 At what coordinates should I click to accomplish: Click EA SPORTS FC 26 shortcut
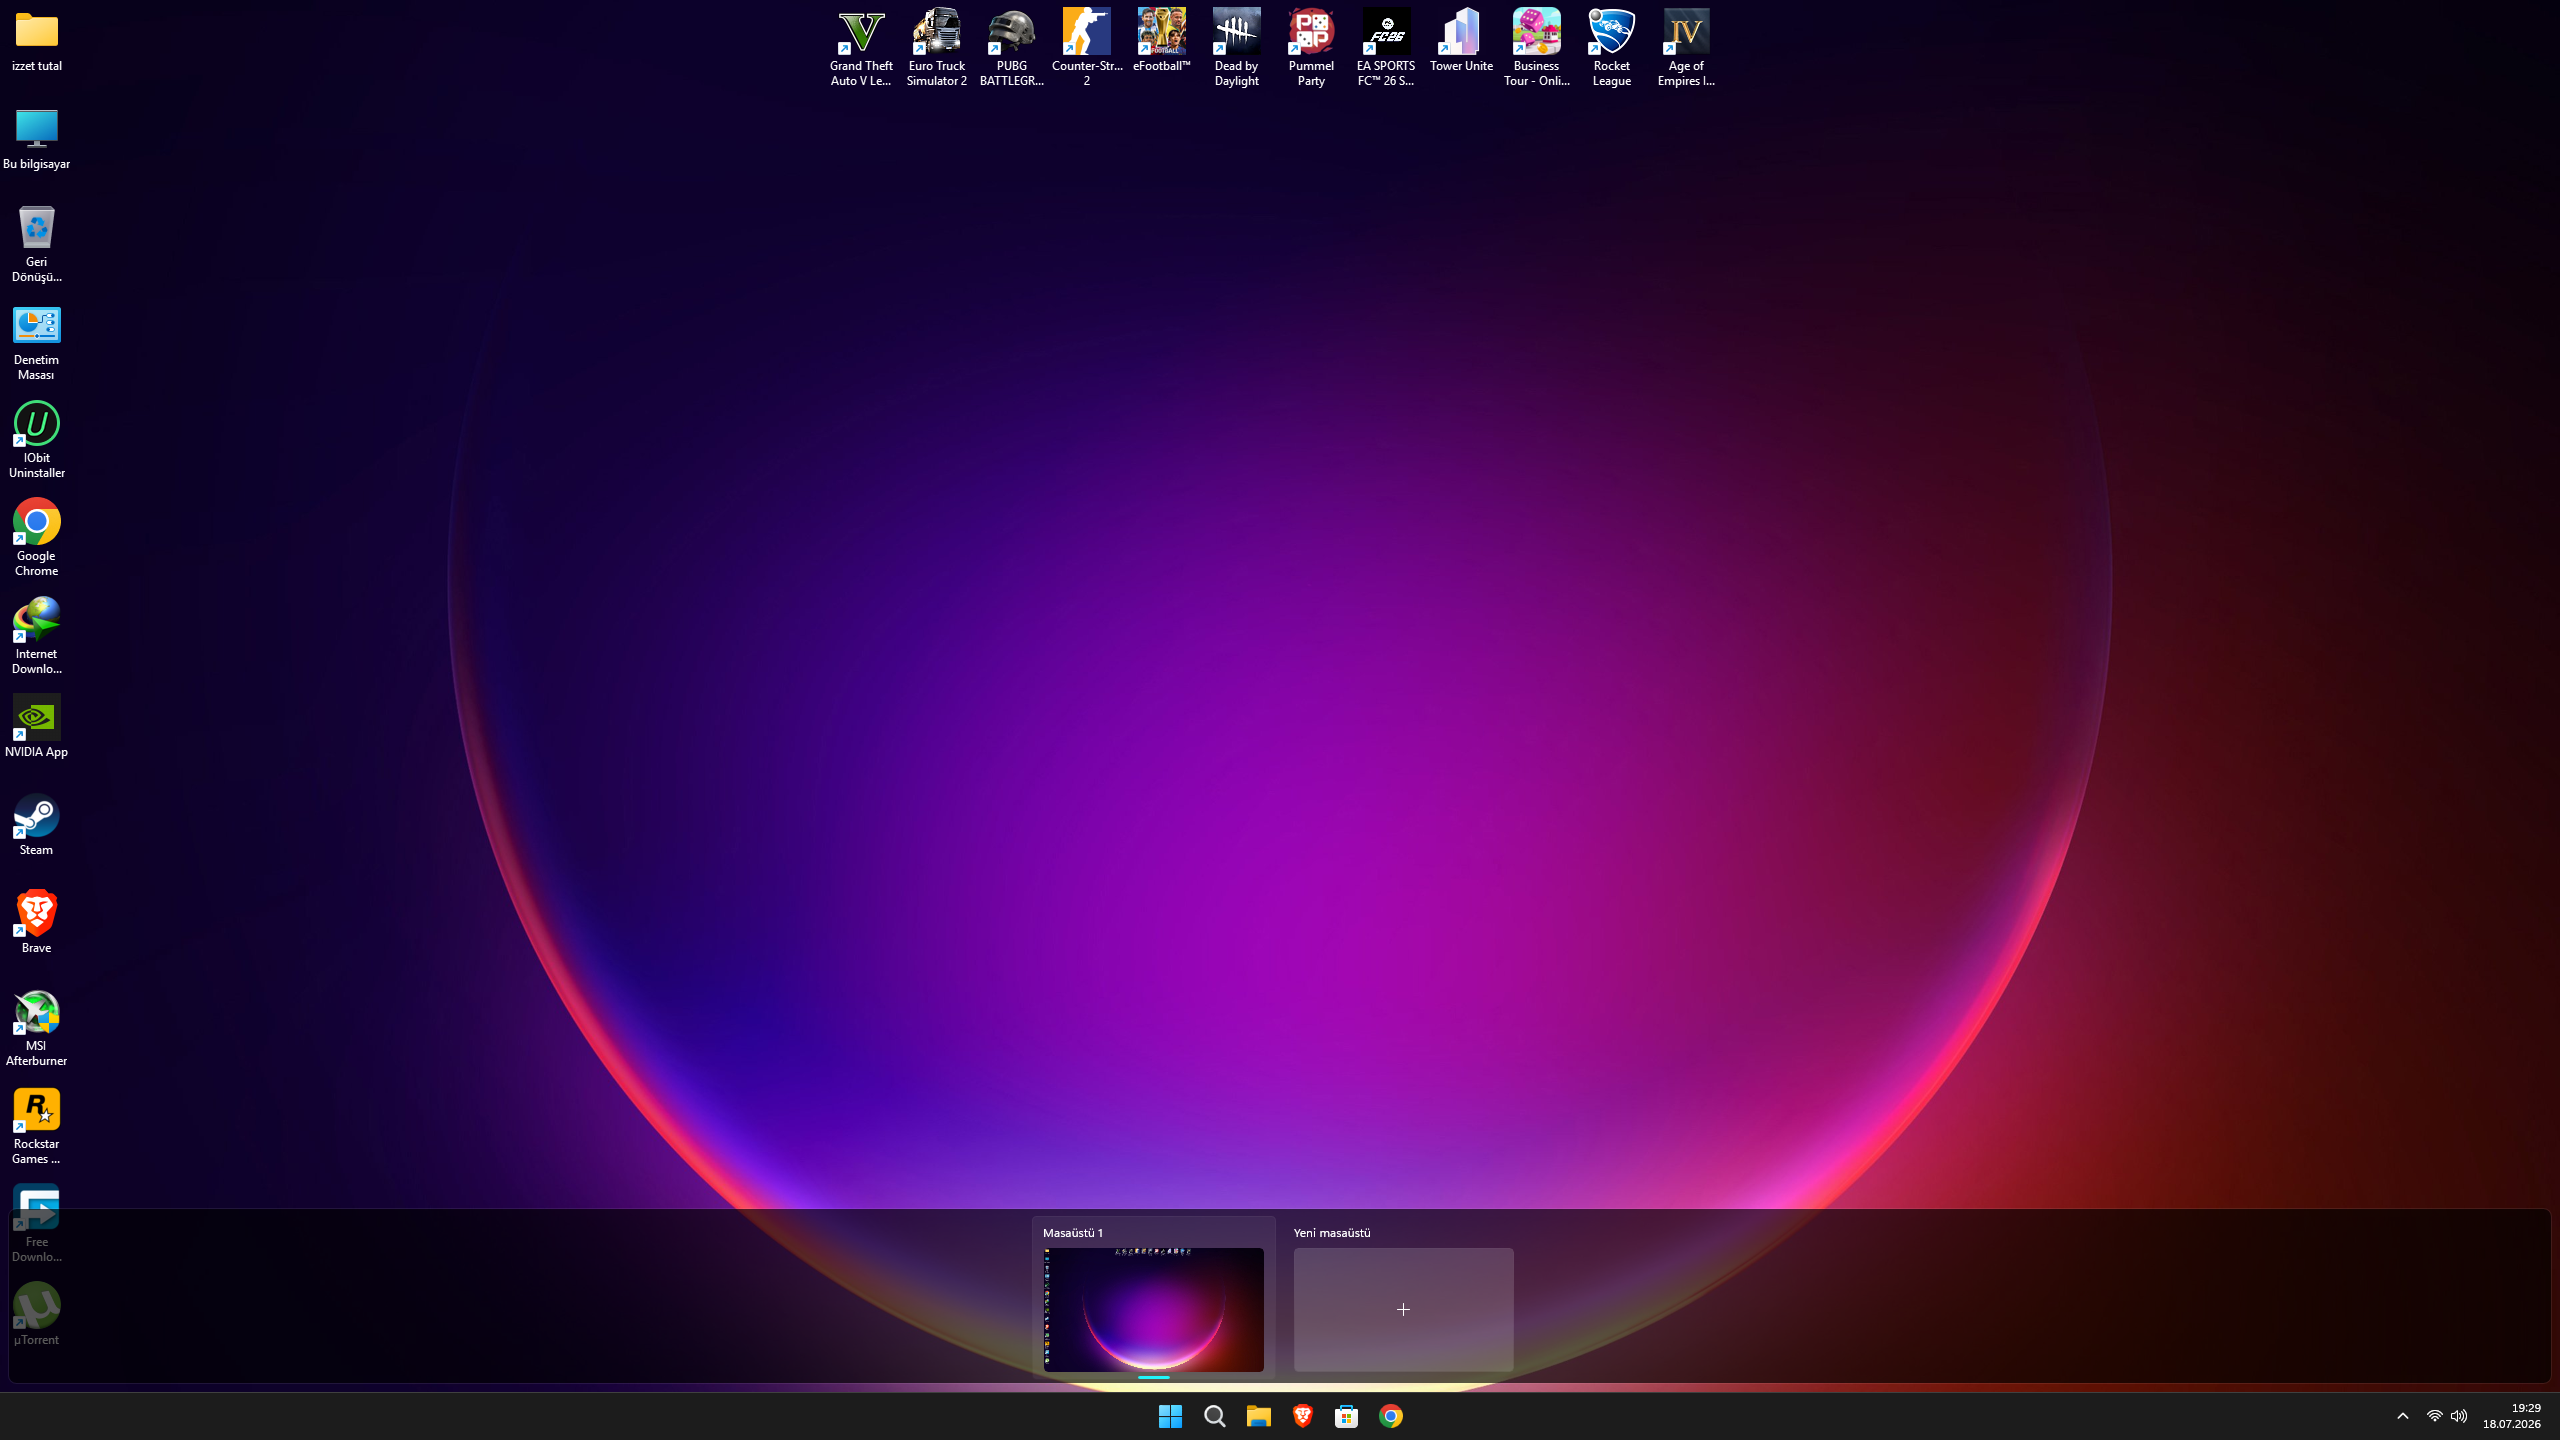[x=1386, y=48]
